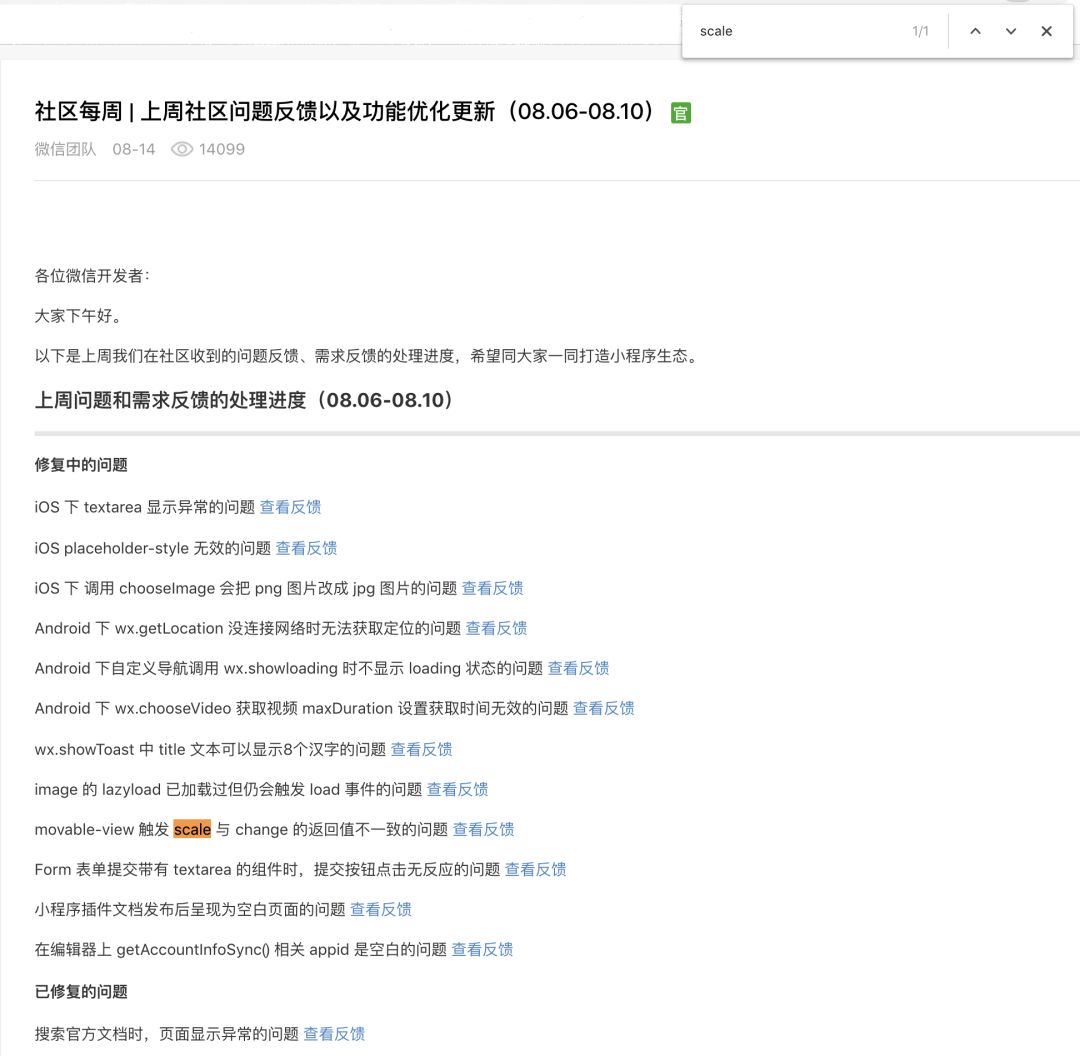Image resolution: width=1080 pixels, height=1056 pixels.
Task: Click the highlighted 'scale' search match
Action: click(x=192, y=829)
